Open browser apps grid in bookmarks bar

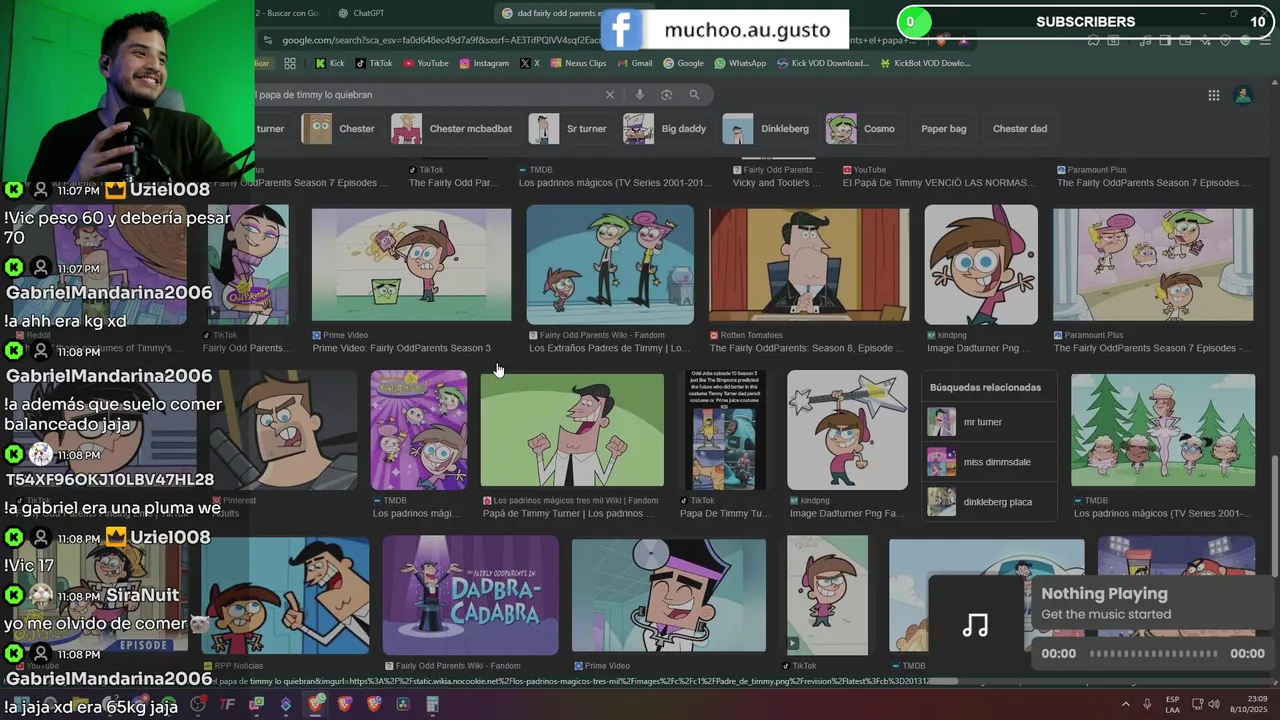point(290,63)
